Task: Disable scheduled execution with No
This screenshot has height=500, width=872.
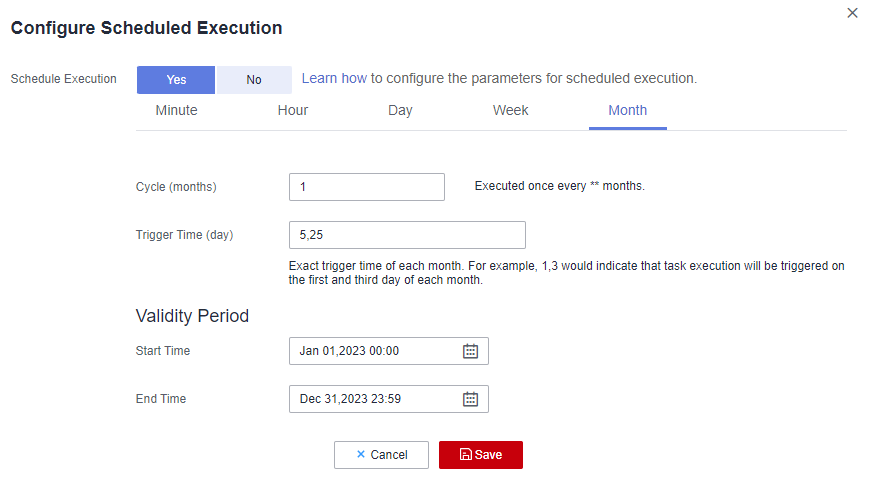Action: pos(254,80)
